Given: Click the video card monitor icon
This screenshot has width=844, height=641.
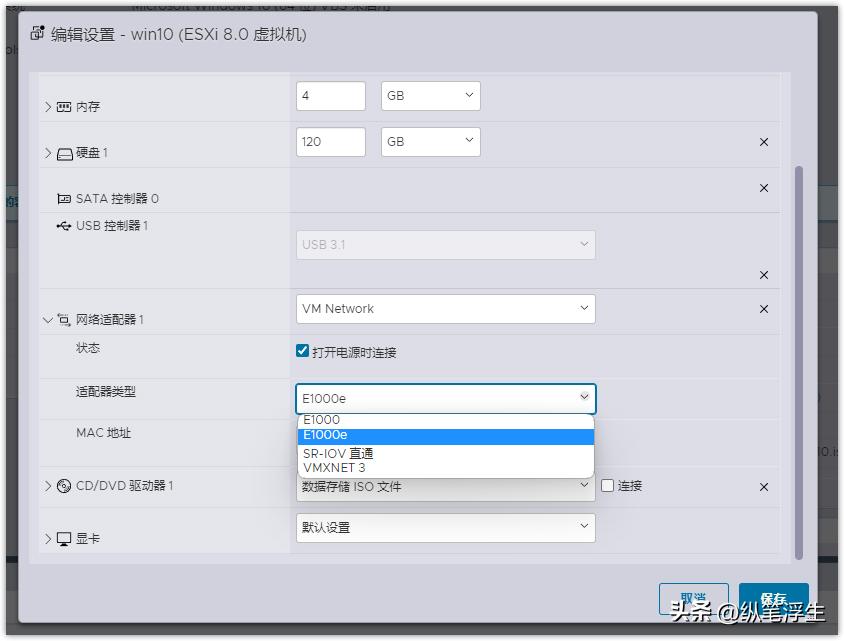Looking at the screenshot, I should (x=64, y=539).
